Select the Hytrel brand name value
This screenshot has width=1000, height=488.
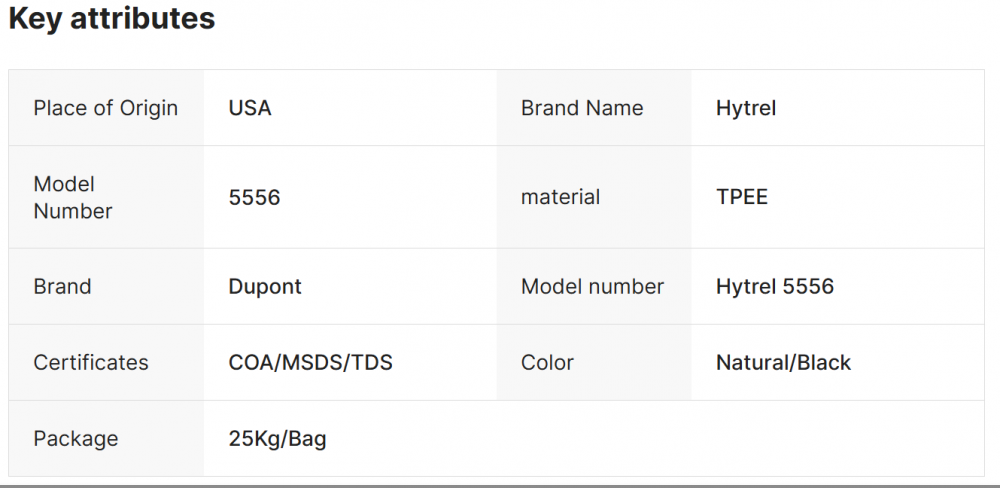pos(746,108)
